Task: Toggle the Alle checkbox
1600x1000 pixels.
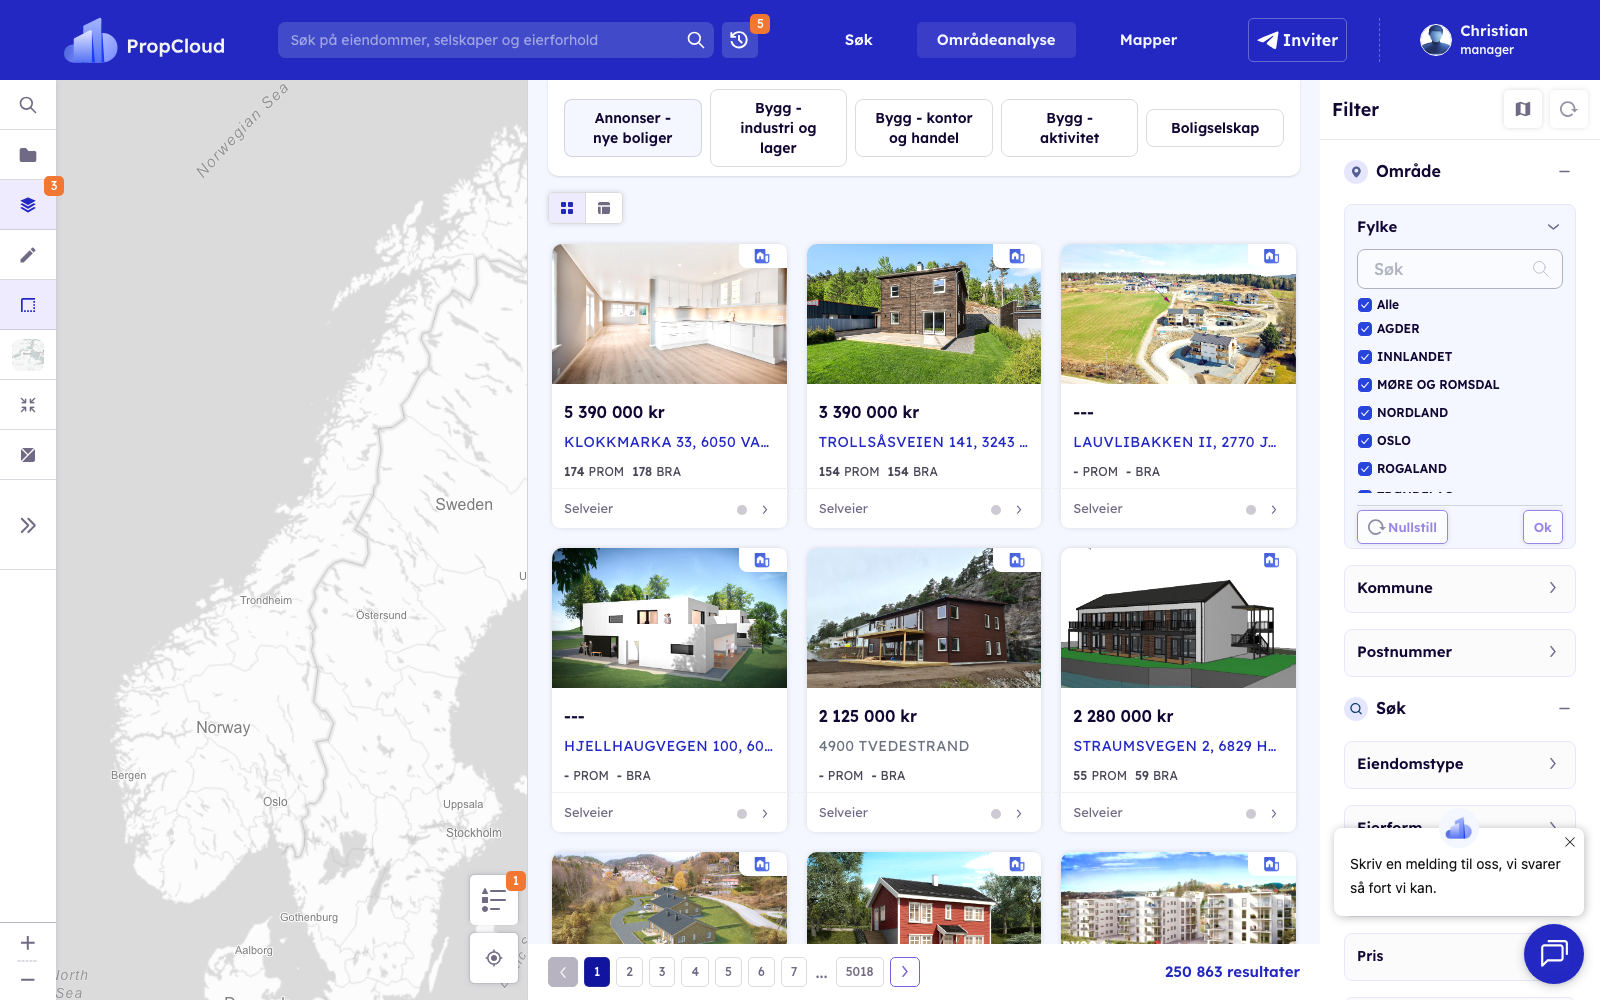Action: coord(1365,305)
